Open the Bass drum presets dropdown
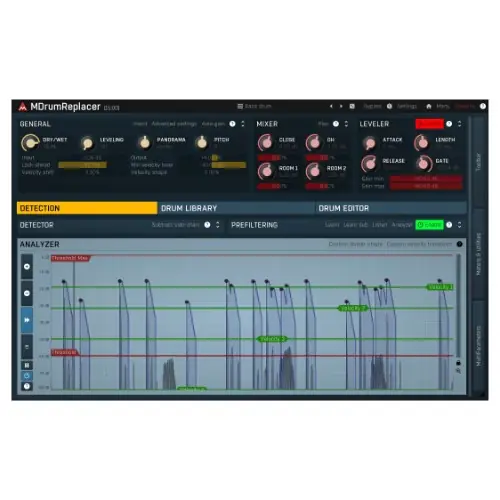 tap(254, 106)
